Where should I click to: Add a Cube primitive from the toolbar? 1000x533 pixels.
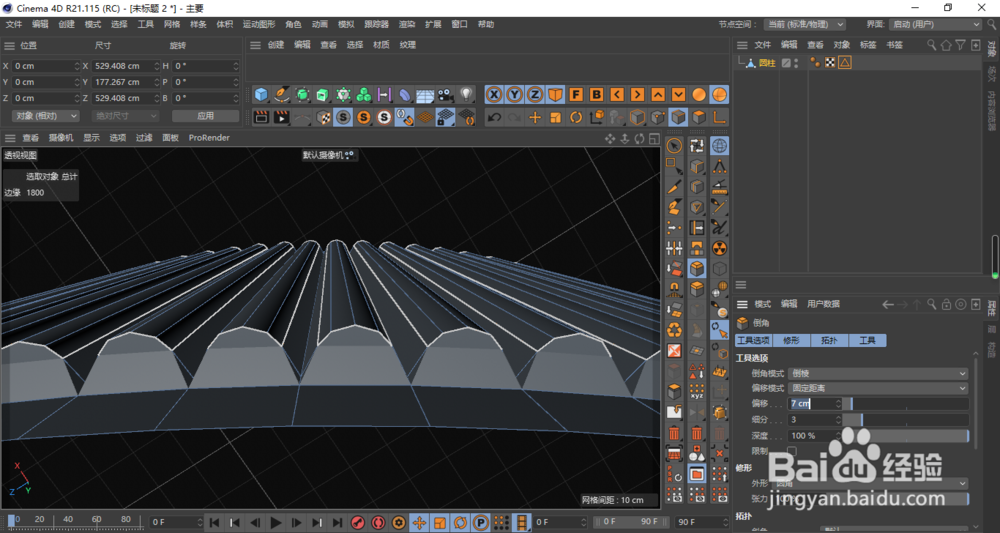[x=261, y=95]
